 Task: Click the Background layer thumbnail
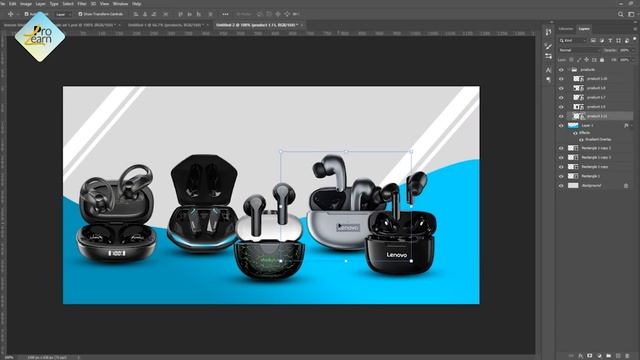pos(573,186)
